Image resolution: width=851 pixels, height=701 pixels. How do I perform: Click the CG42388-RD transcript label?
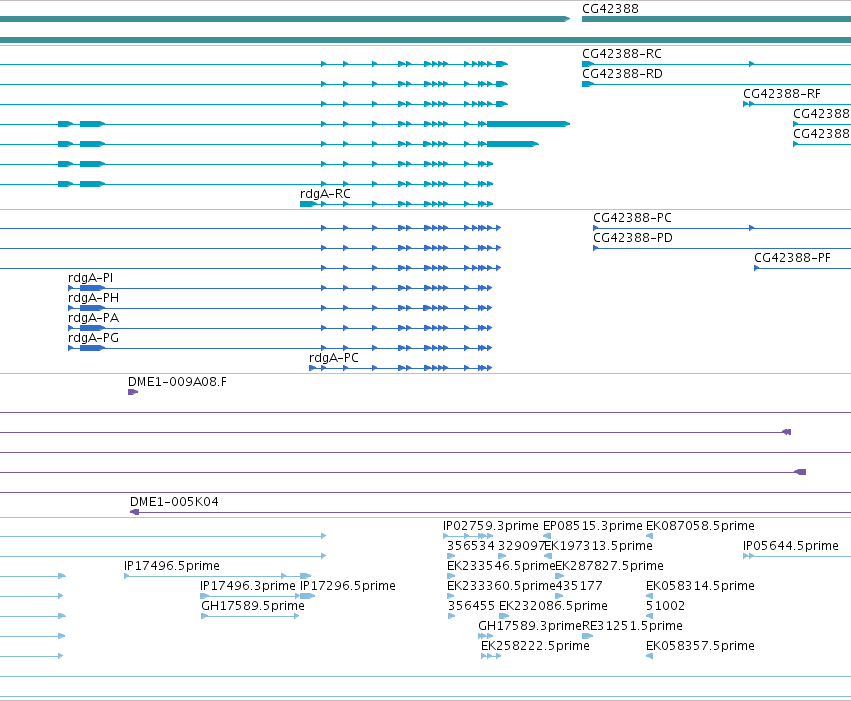tap(622, 74)
